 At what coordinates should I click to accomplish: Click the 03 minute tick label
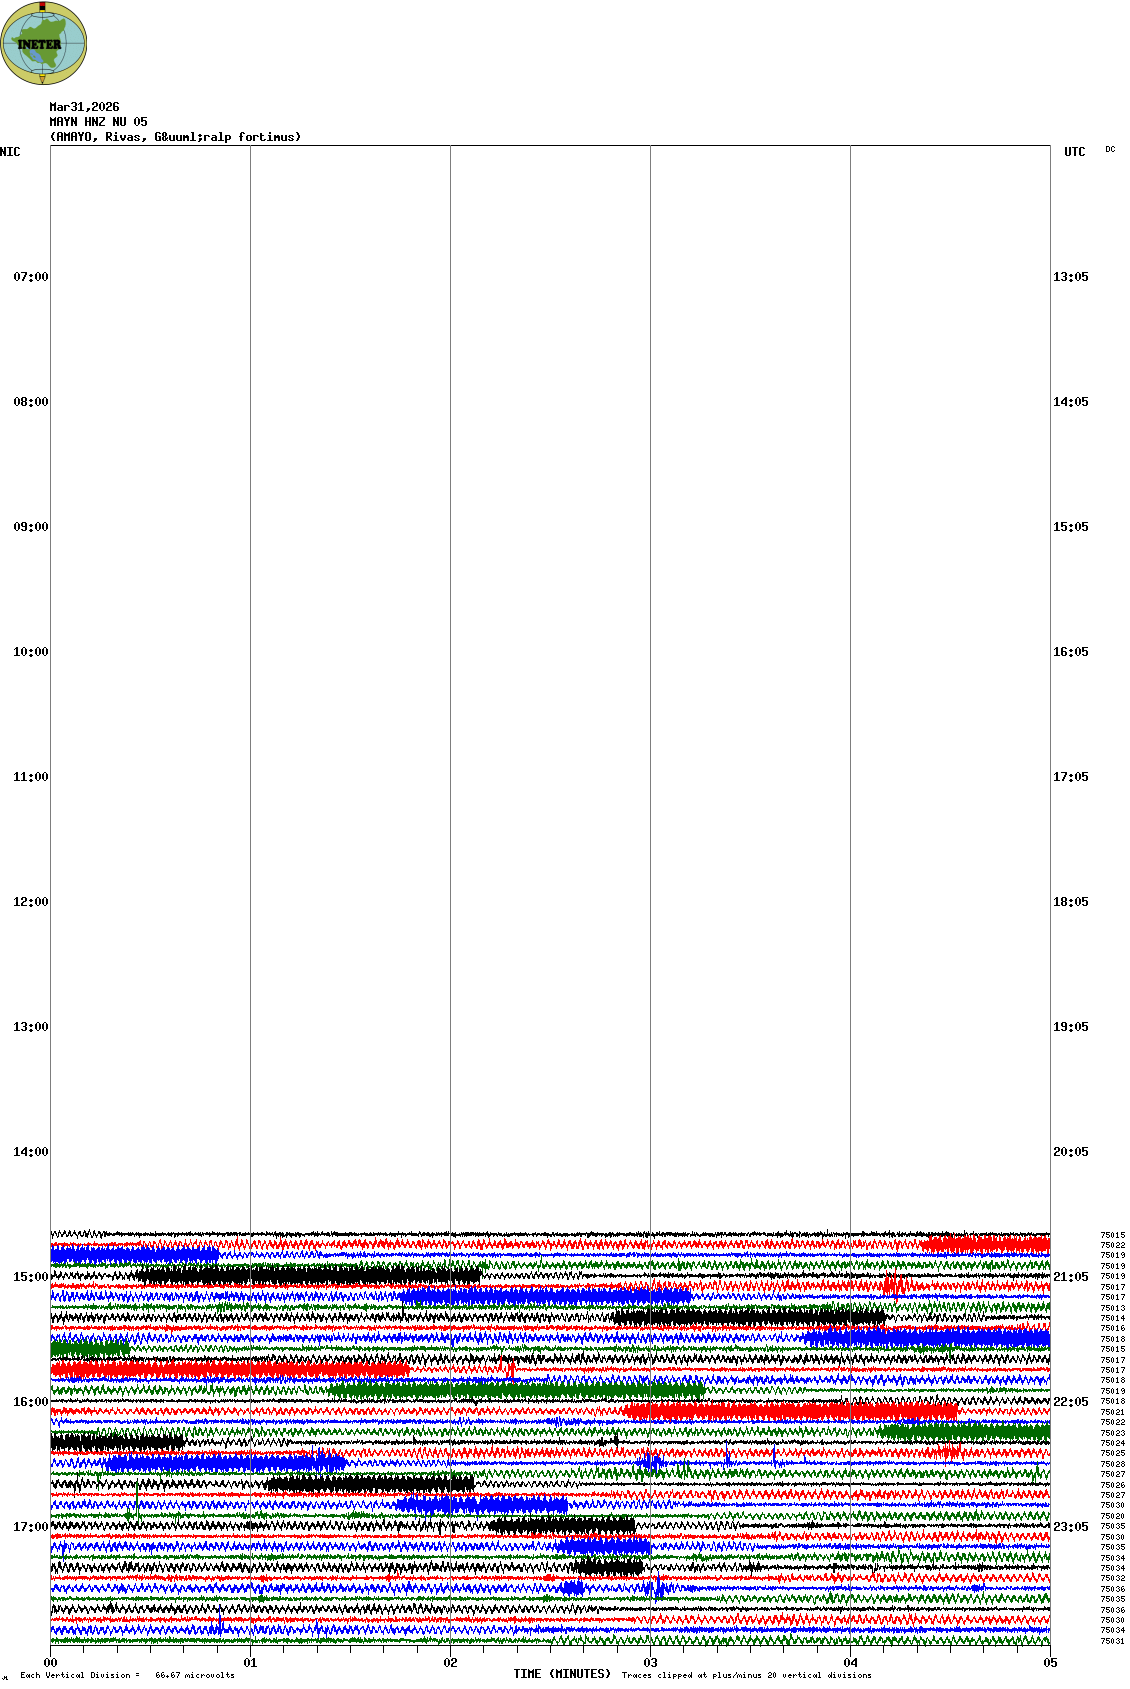[x=650, y=1663]
